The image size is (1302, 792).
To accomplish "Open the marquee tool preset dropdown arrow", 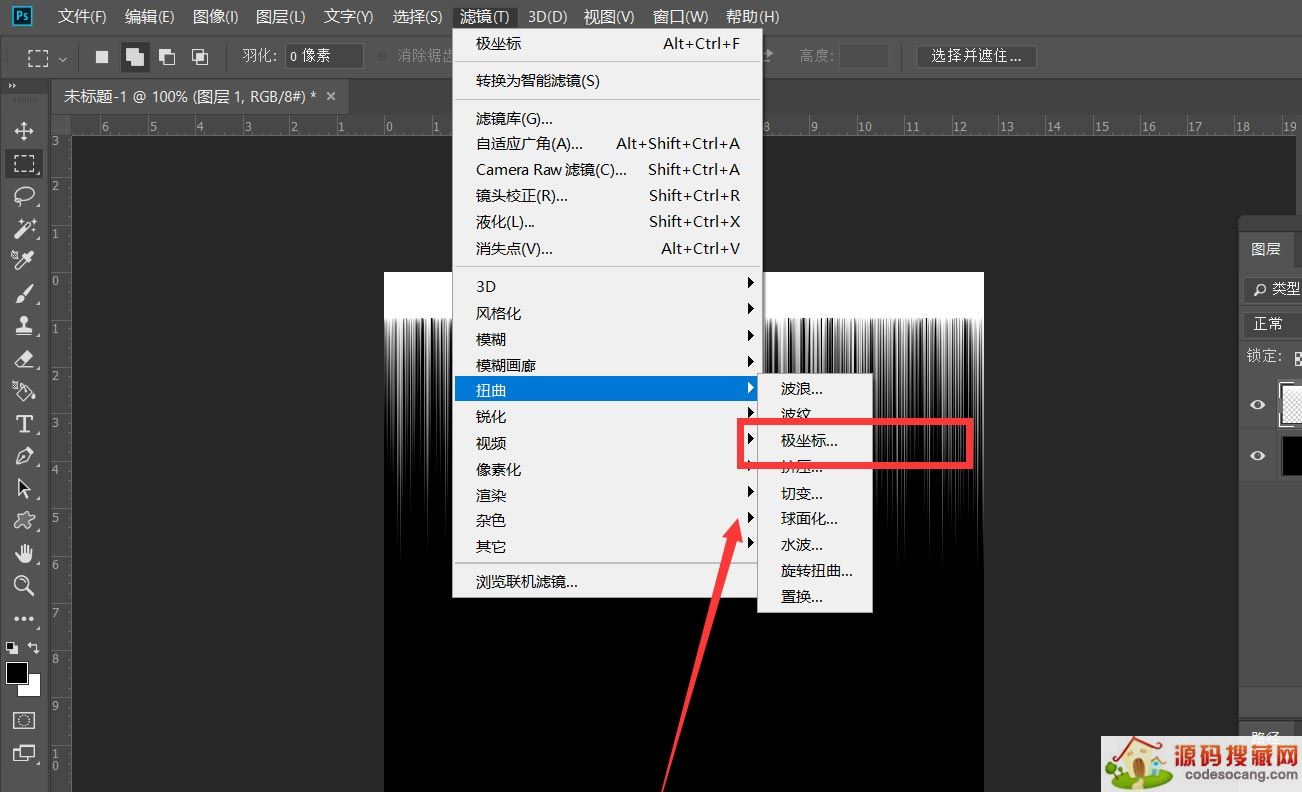I will click(x=63, y=58).
